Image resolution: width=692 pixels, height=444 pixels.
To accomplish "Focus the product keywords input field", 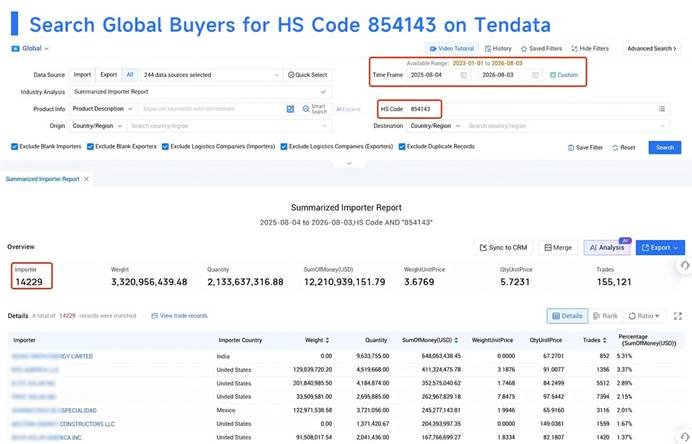I will coord(212,109).
